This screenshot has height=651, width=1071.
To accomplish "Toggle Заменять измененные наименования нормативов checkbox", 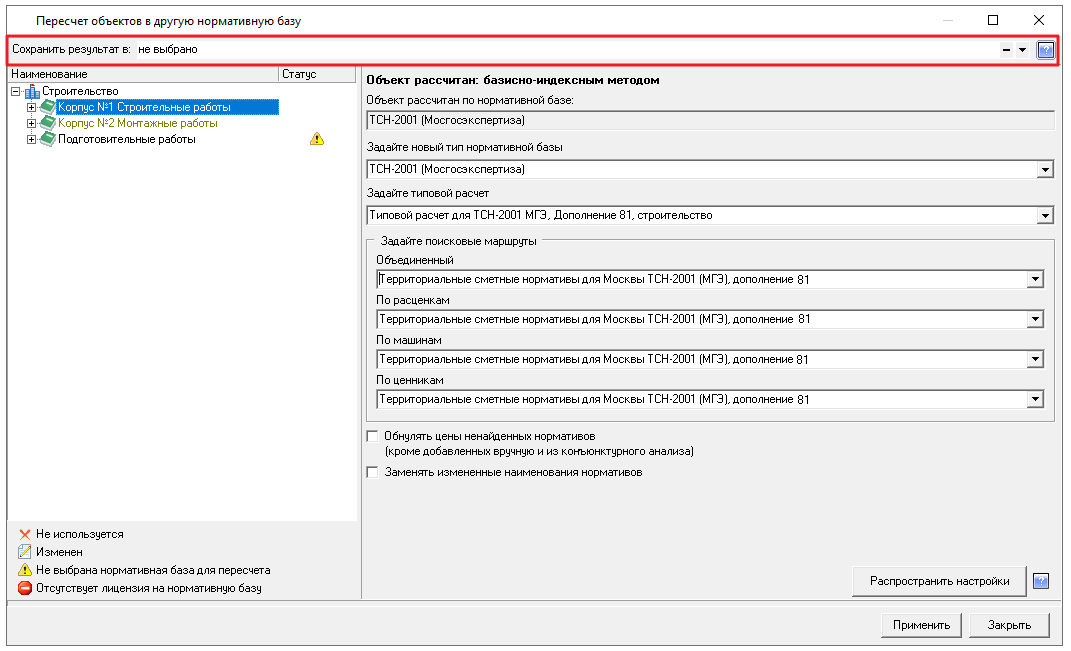I will click(373, 472).
